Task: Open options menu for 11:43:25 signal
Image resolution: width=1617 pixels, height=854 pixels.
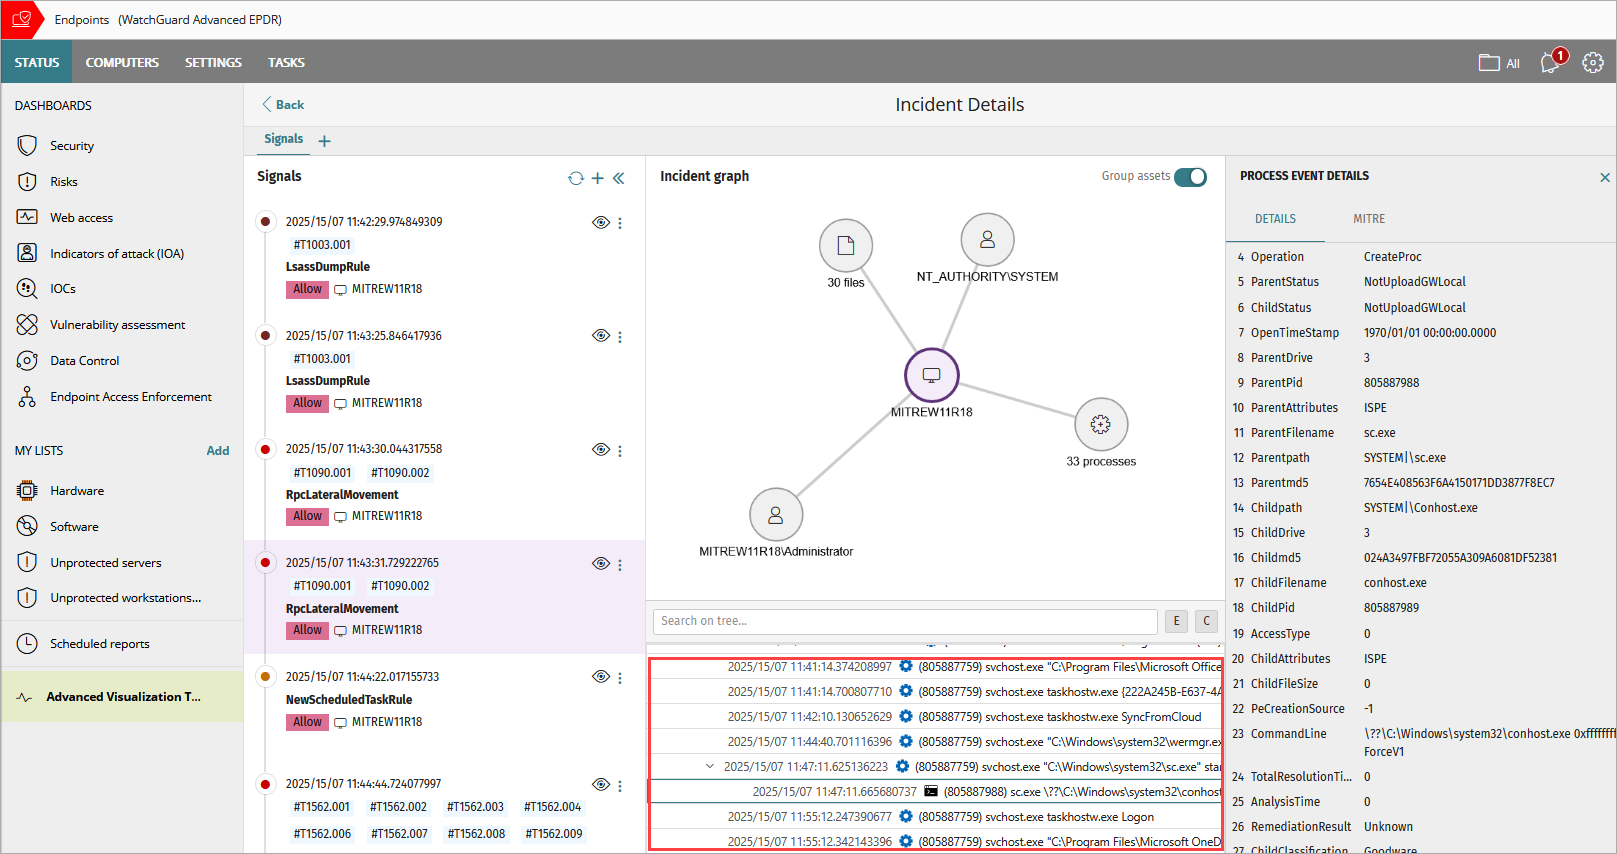Action: (620, 337)
